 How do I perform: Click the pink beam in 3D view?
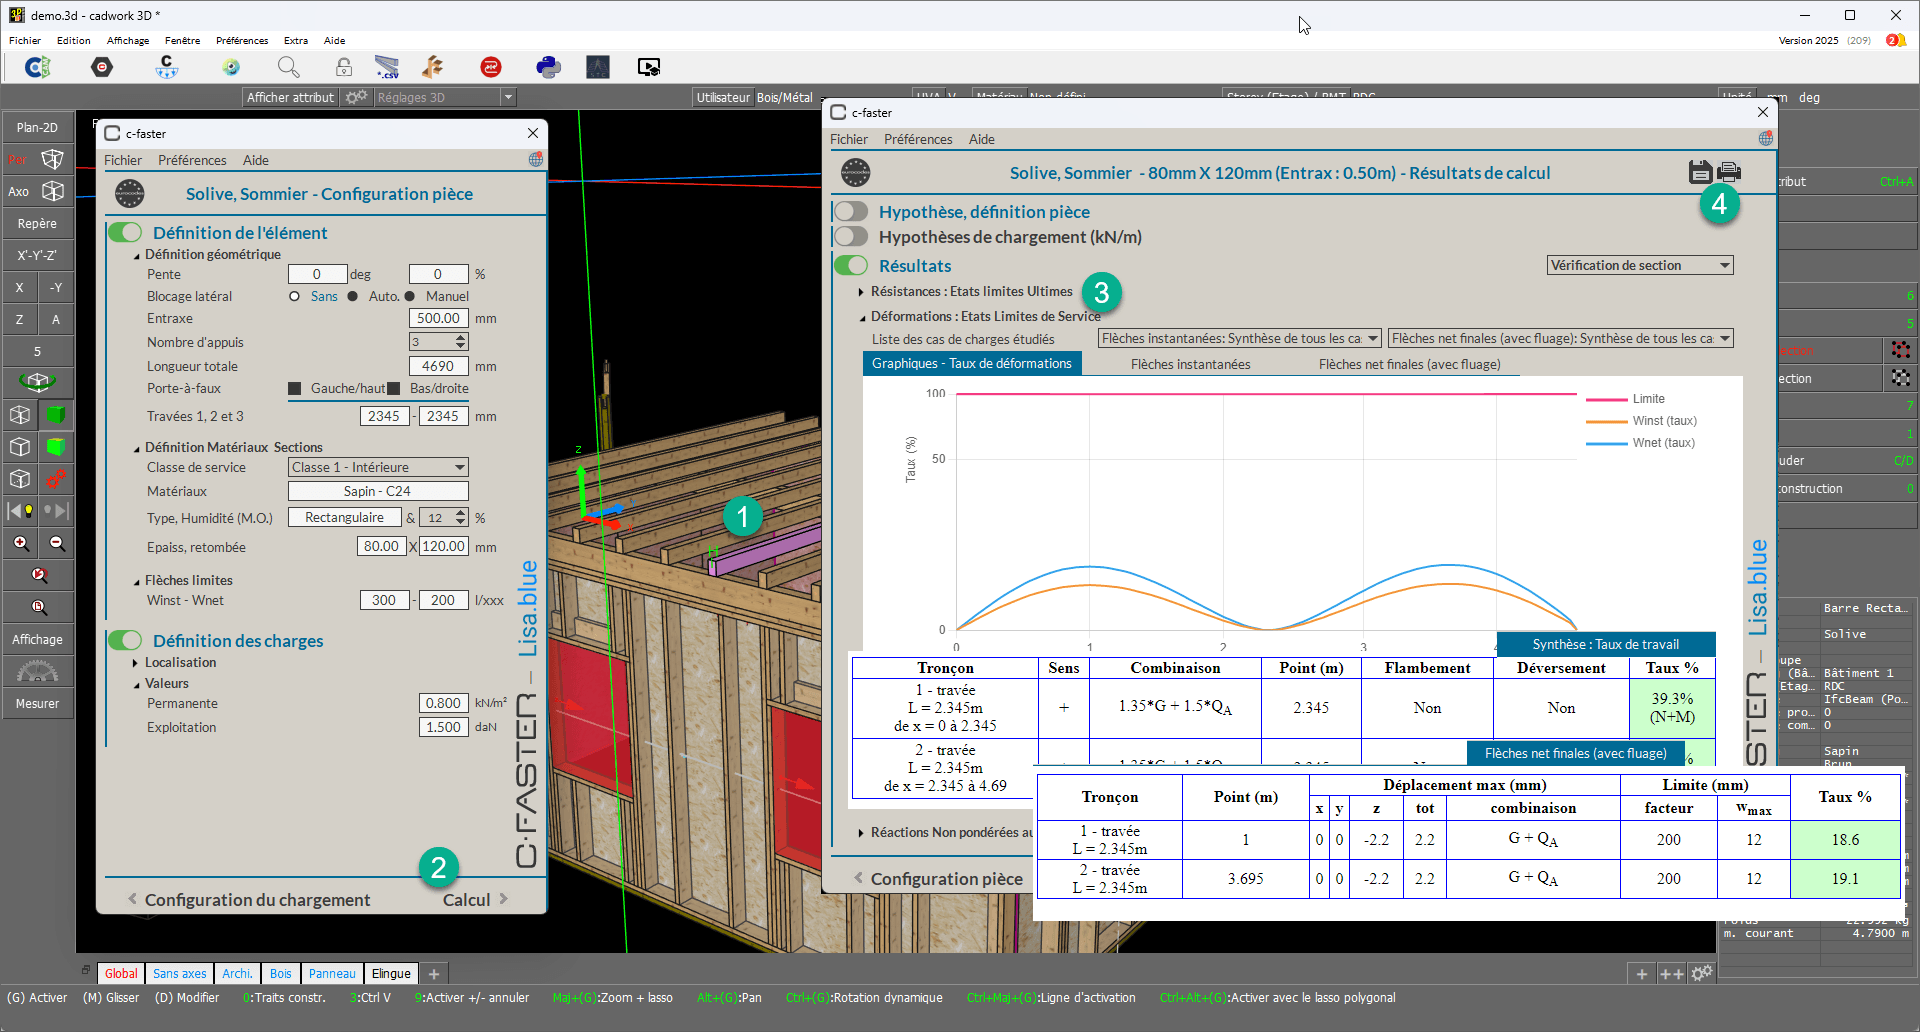pos(765,554)
